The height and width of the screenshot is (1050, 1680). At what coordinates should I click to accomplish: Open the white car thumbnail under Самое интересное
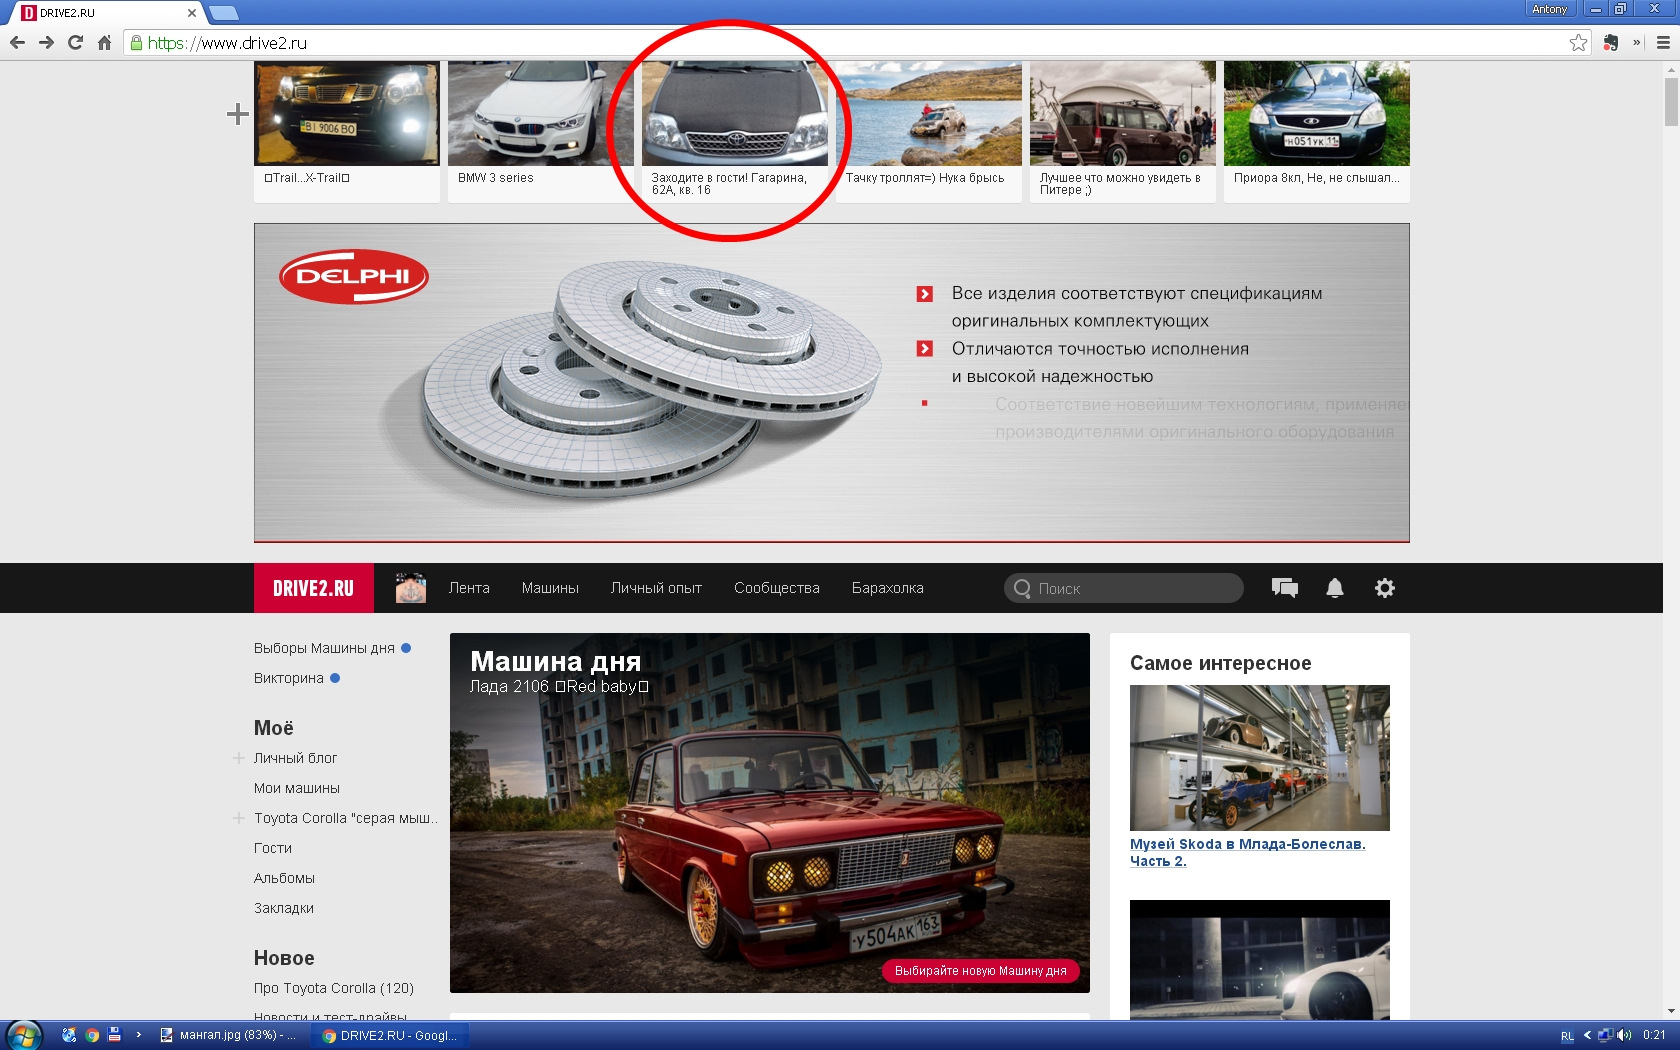pyautogui.click(x=1260, y=960)
